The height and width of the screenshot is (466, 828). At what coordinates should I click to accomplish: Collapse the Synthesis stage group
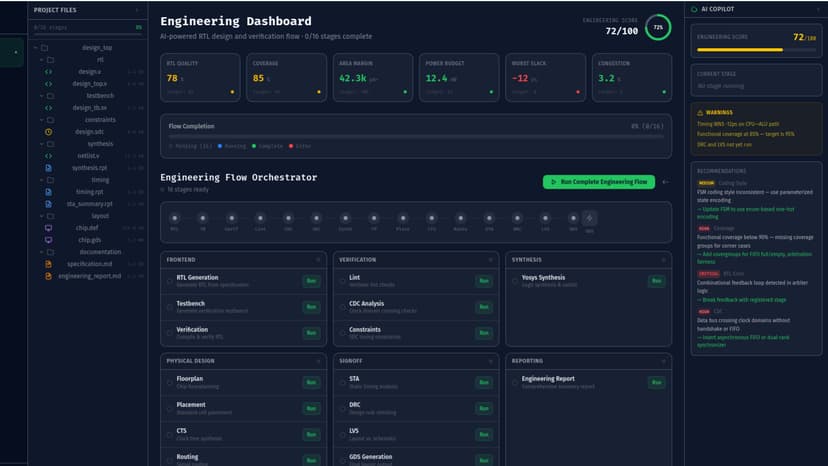point(663,259)
